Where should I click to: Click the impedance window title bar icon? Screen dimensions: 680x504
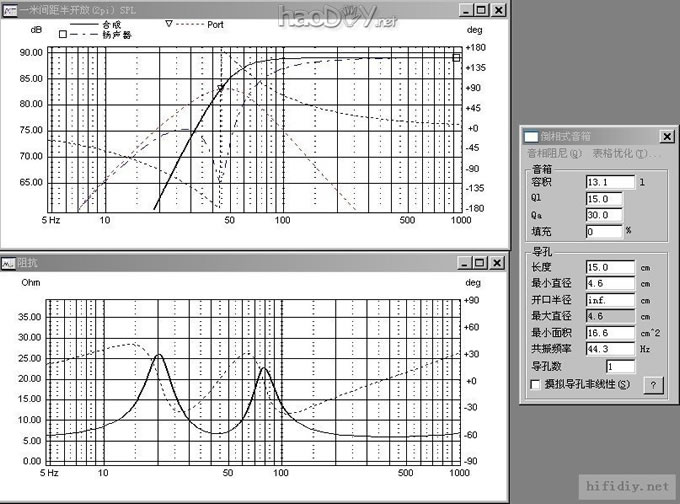point(8,262)
